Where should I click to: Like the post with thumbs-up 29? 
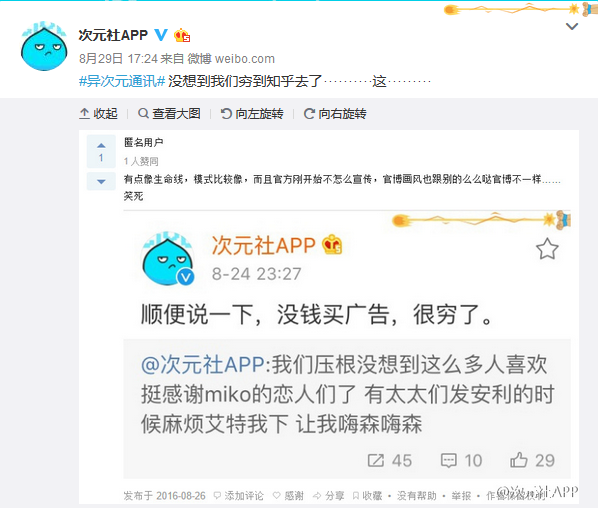tap(532, 460)
